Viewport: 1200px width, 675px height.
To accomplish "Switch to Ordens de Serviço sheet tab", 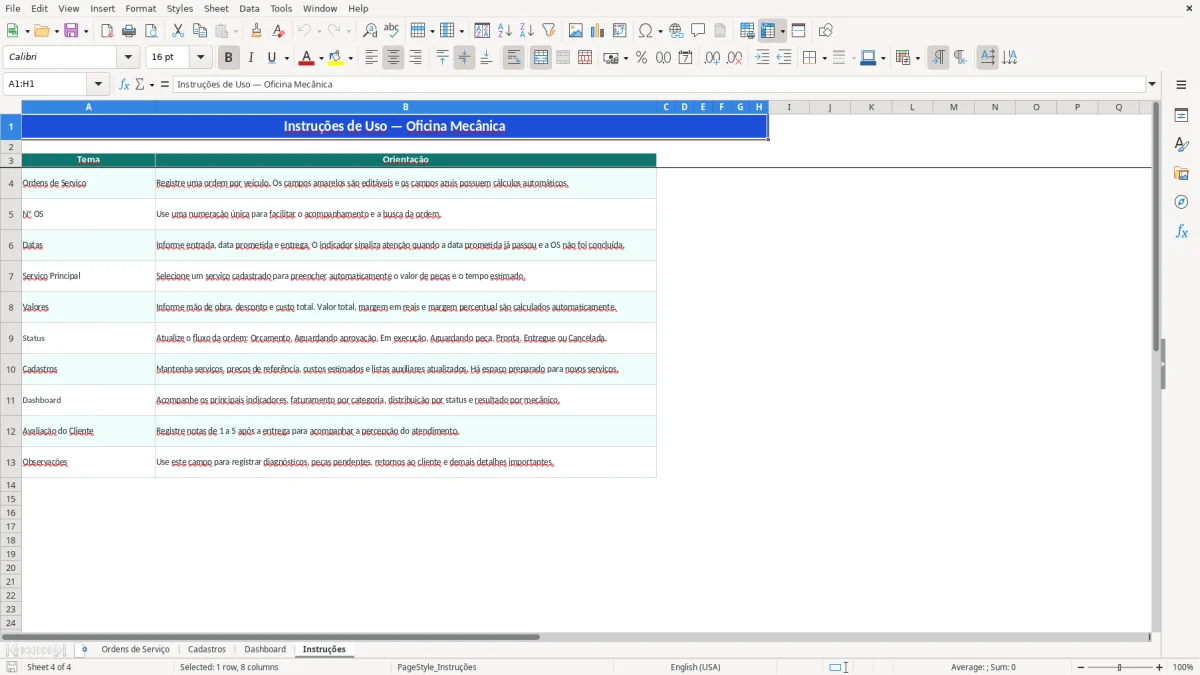I will pos(135,649).
